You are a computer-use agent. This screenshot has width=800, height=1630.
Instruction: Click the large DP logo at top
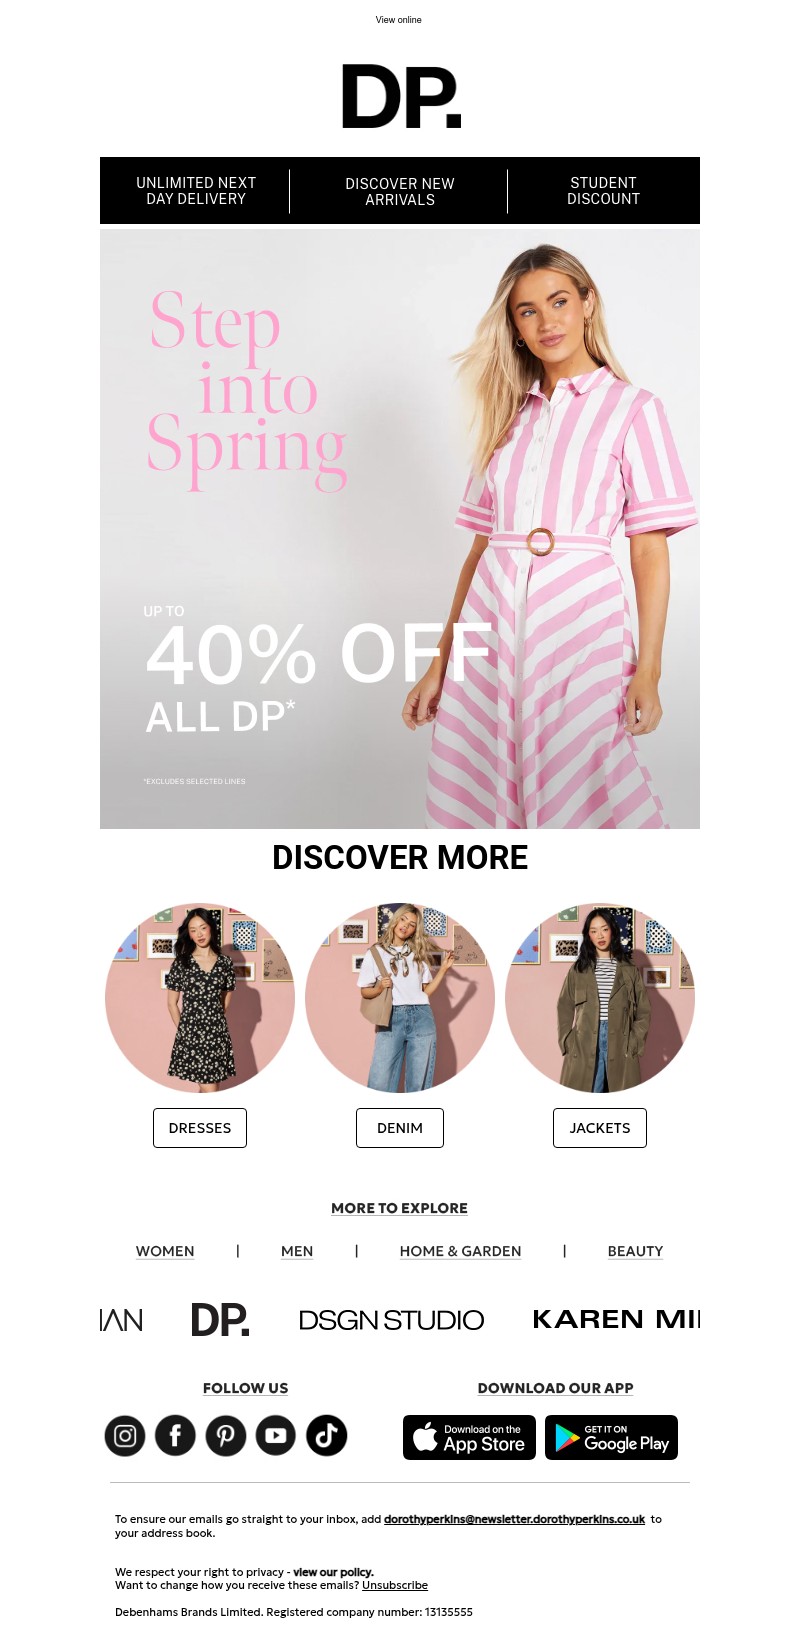coord(401,97)
